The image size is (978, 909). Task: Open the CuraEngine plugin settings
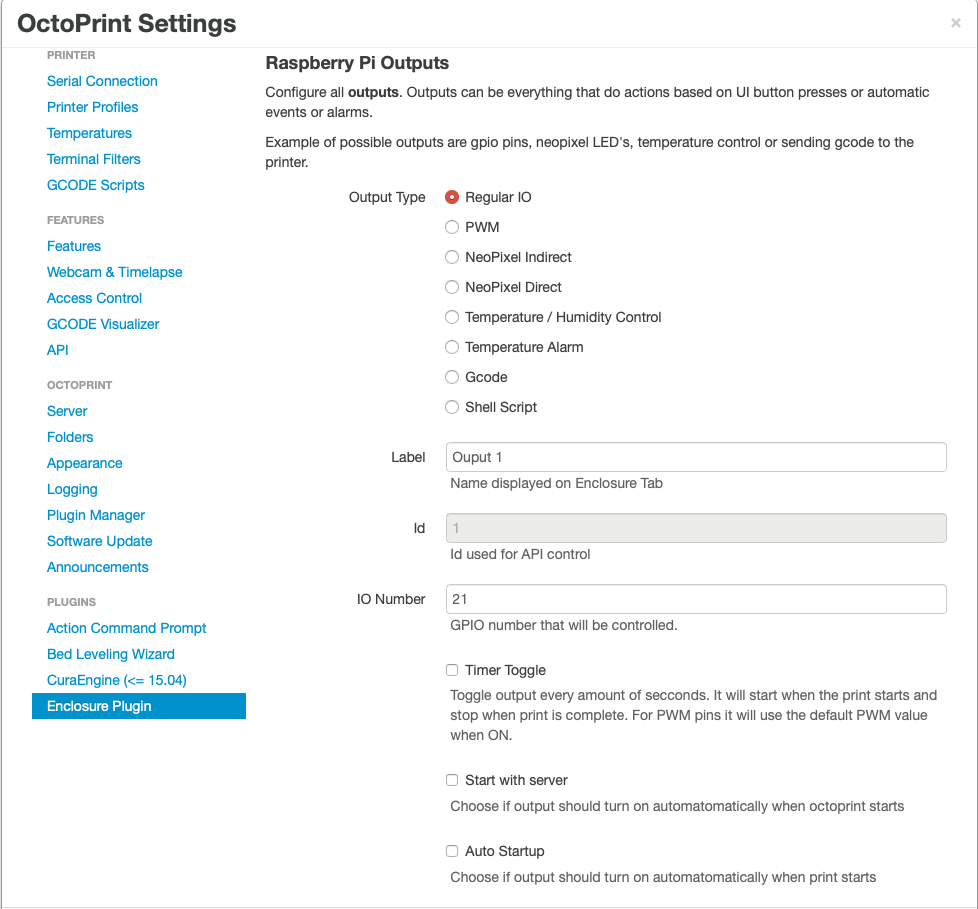coord(117,680)
